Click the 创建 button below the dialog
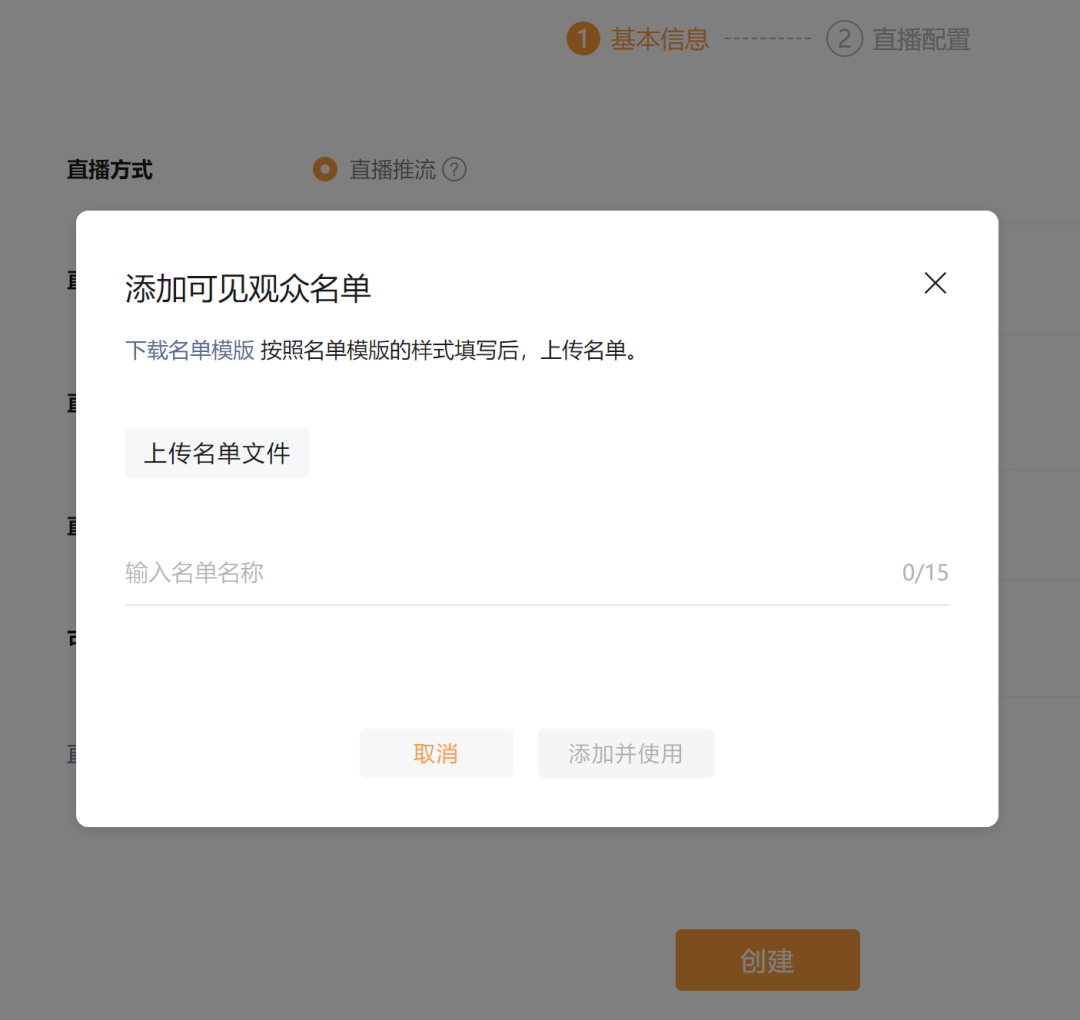 767,960
